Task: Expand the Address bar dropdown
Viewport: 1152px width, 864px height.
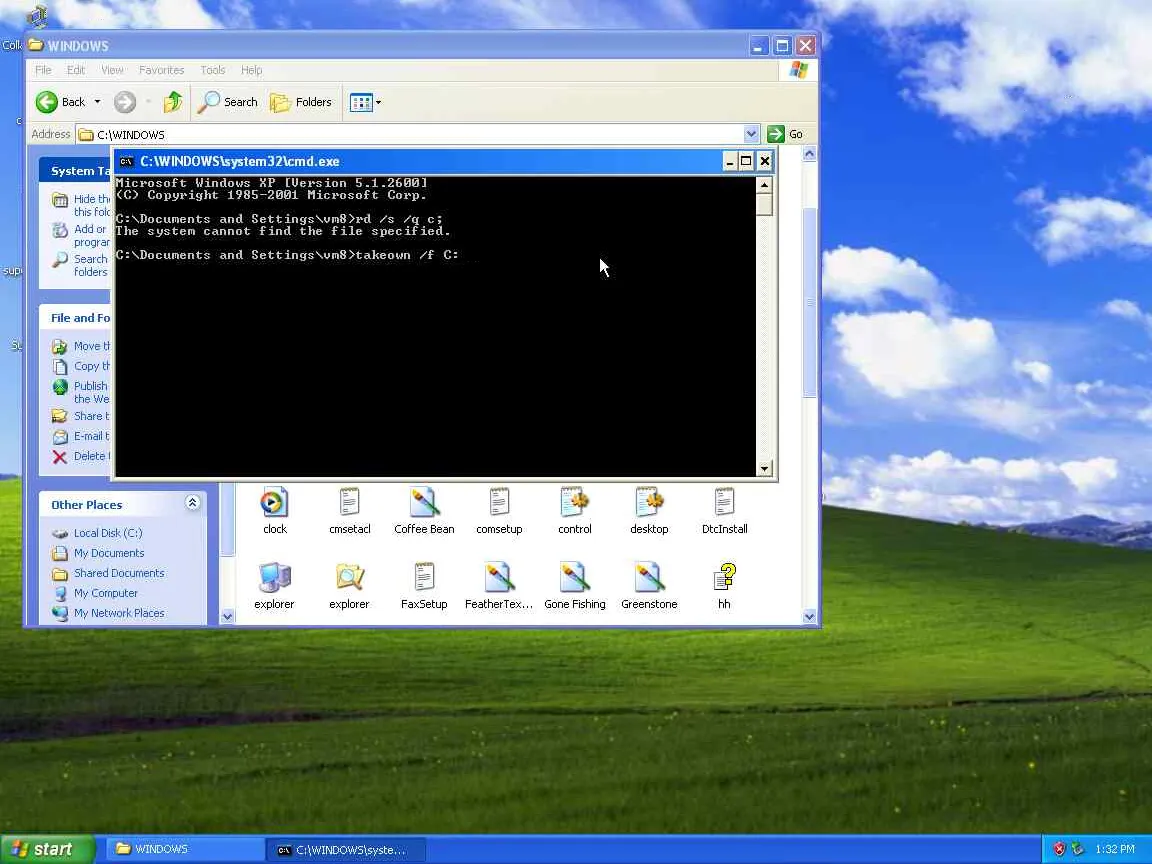Action: [751, 134]
